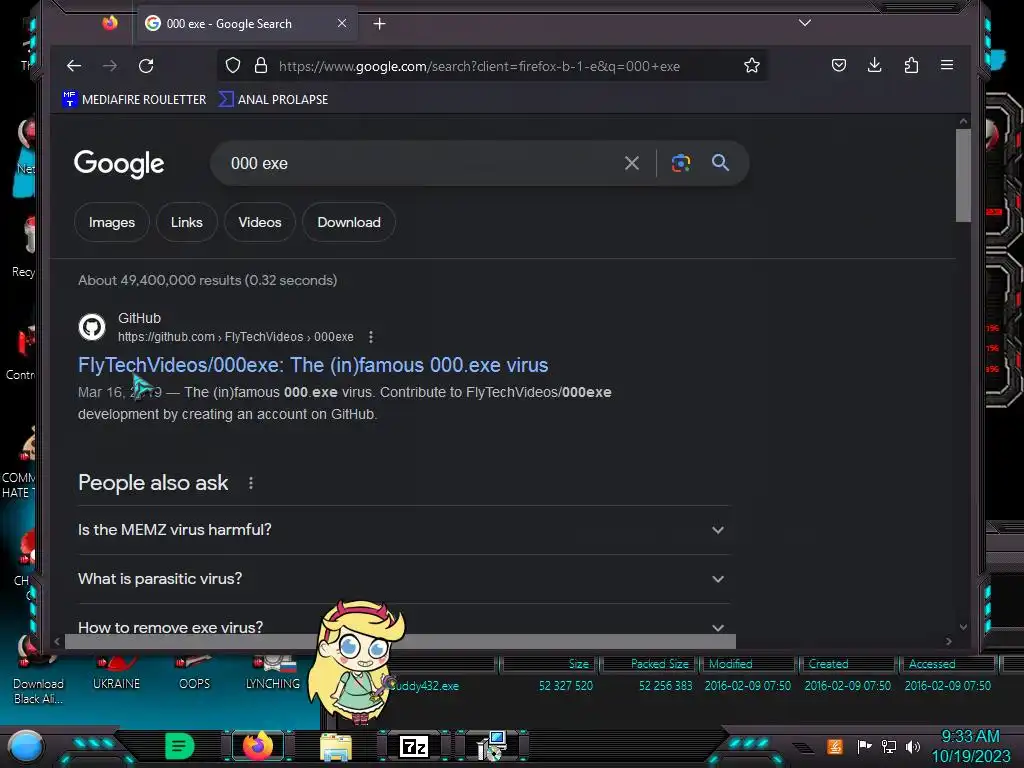1024x768 pixels.
Task: Open the UKRAINE desktop icon
Action: [x=116, y=674]
